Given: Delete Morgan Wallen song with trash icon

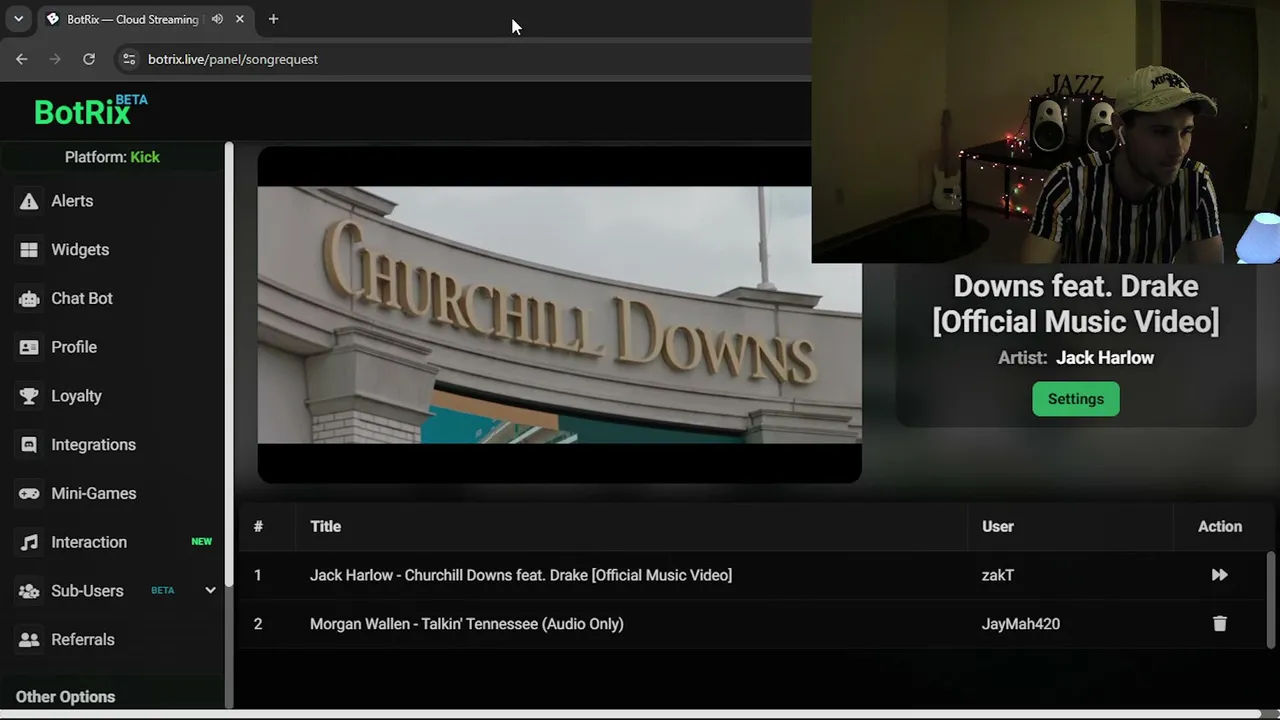Looking at the screenshot, I should point(1219,624).
